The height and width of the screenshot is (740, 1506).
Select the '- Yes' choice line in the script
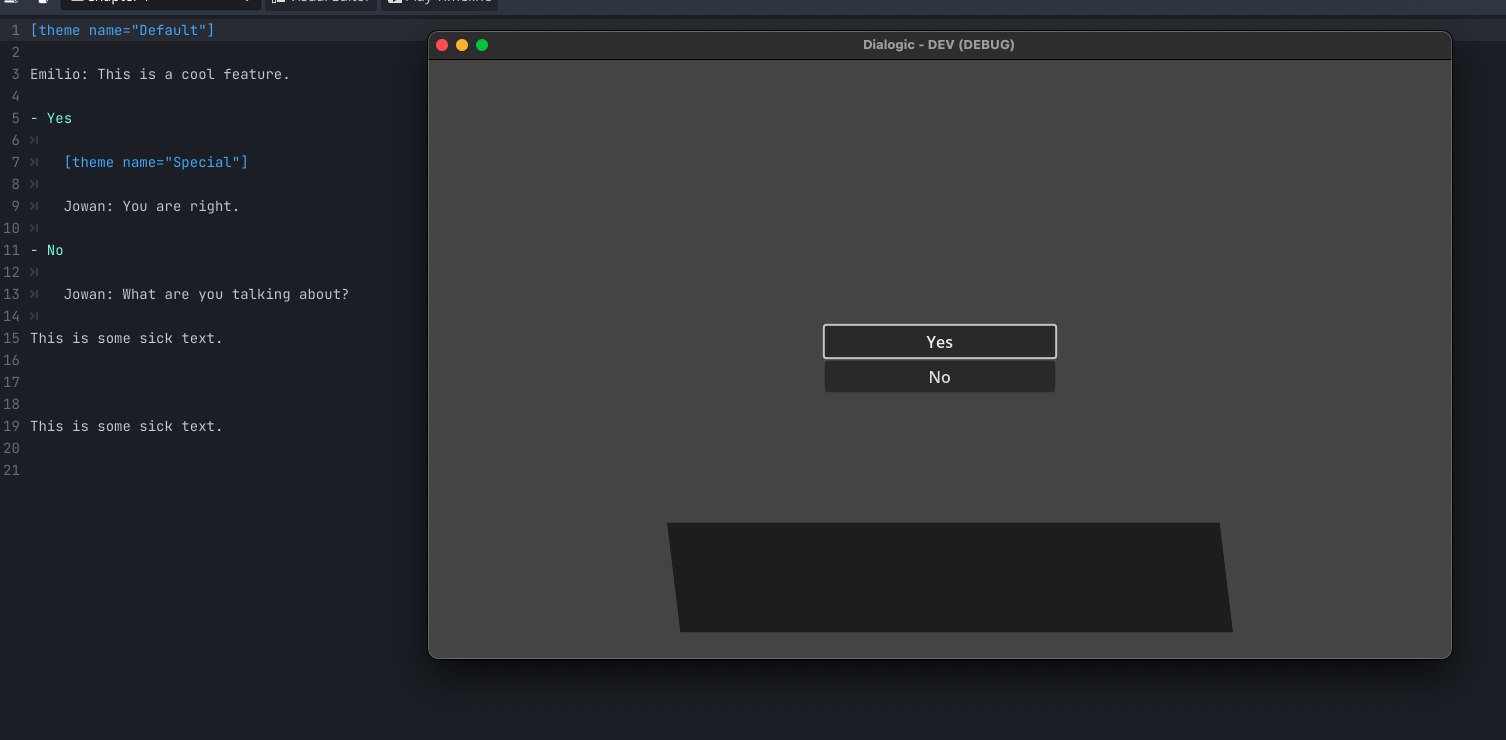click(x=51, y=118)
